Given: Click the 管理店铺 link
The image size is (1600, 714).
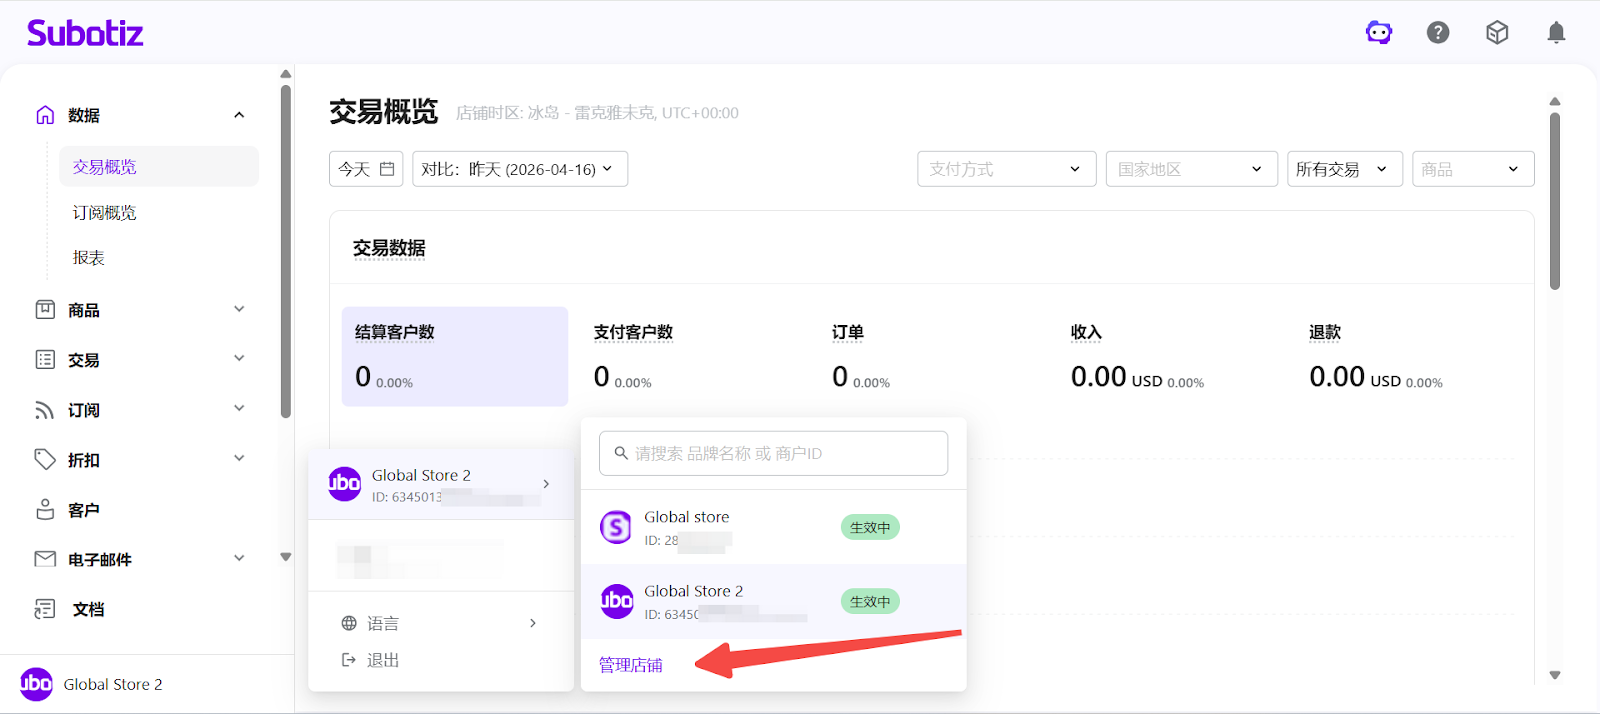Looking at the screenshot, I should coord(630,665).
